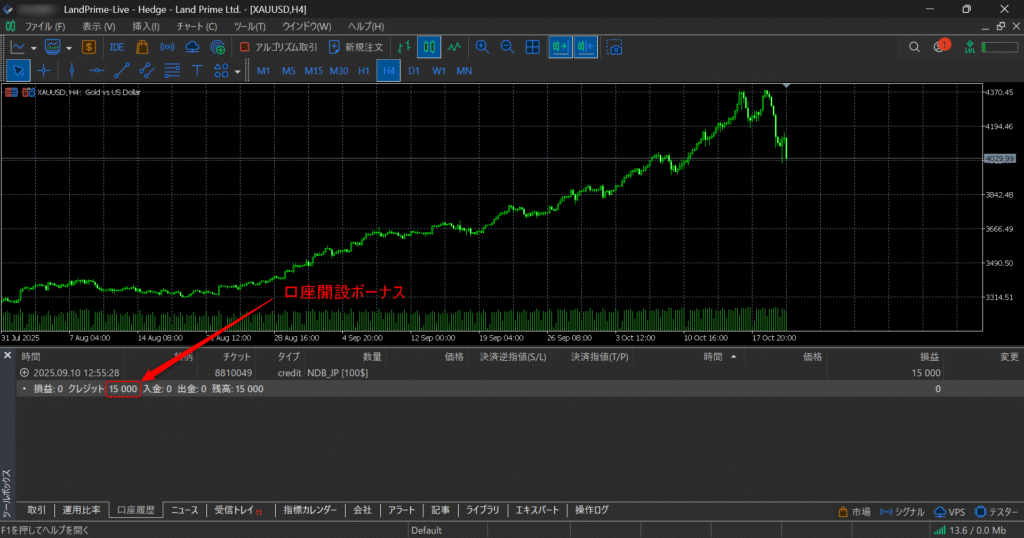Open the objects shapes dropdown arrow
1024x538 pixels.
[237, 71]
